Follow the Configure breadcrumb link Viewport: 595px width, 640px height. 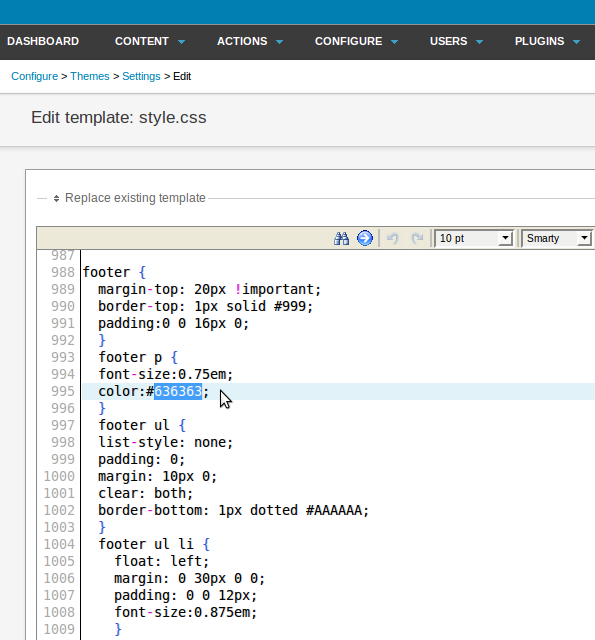34,76
